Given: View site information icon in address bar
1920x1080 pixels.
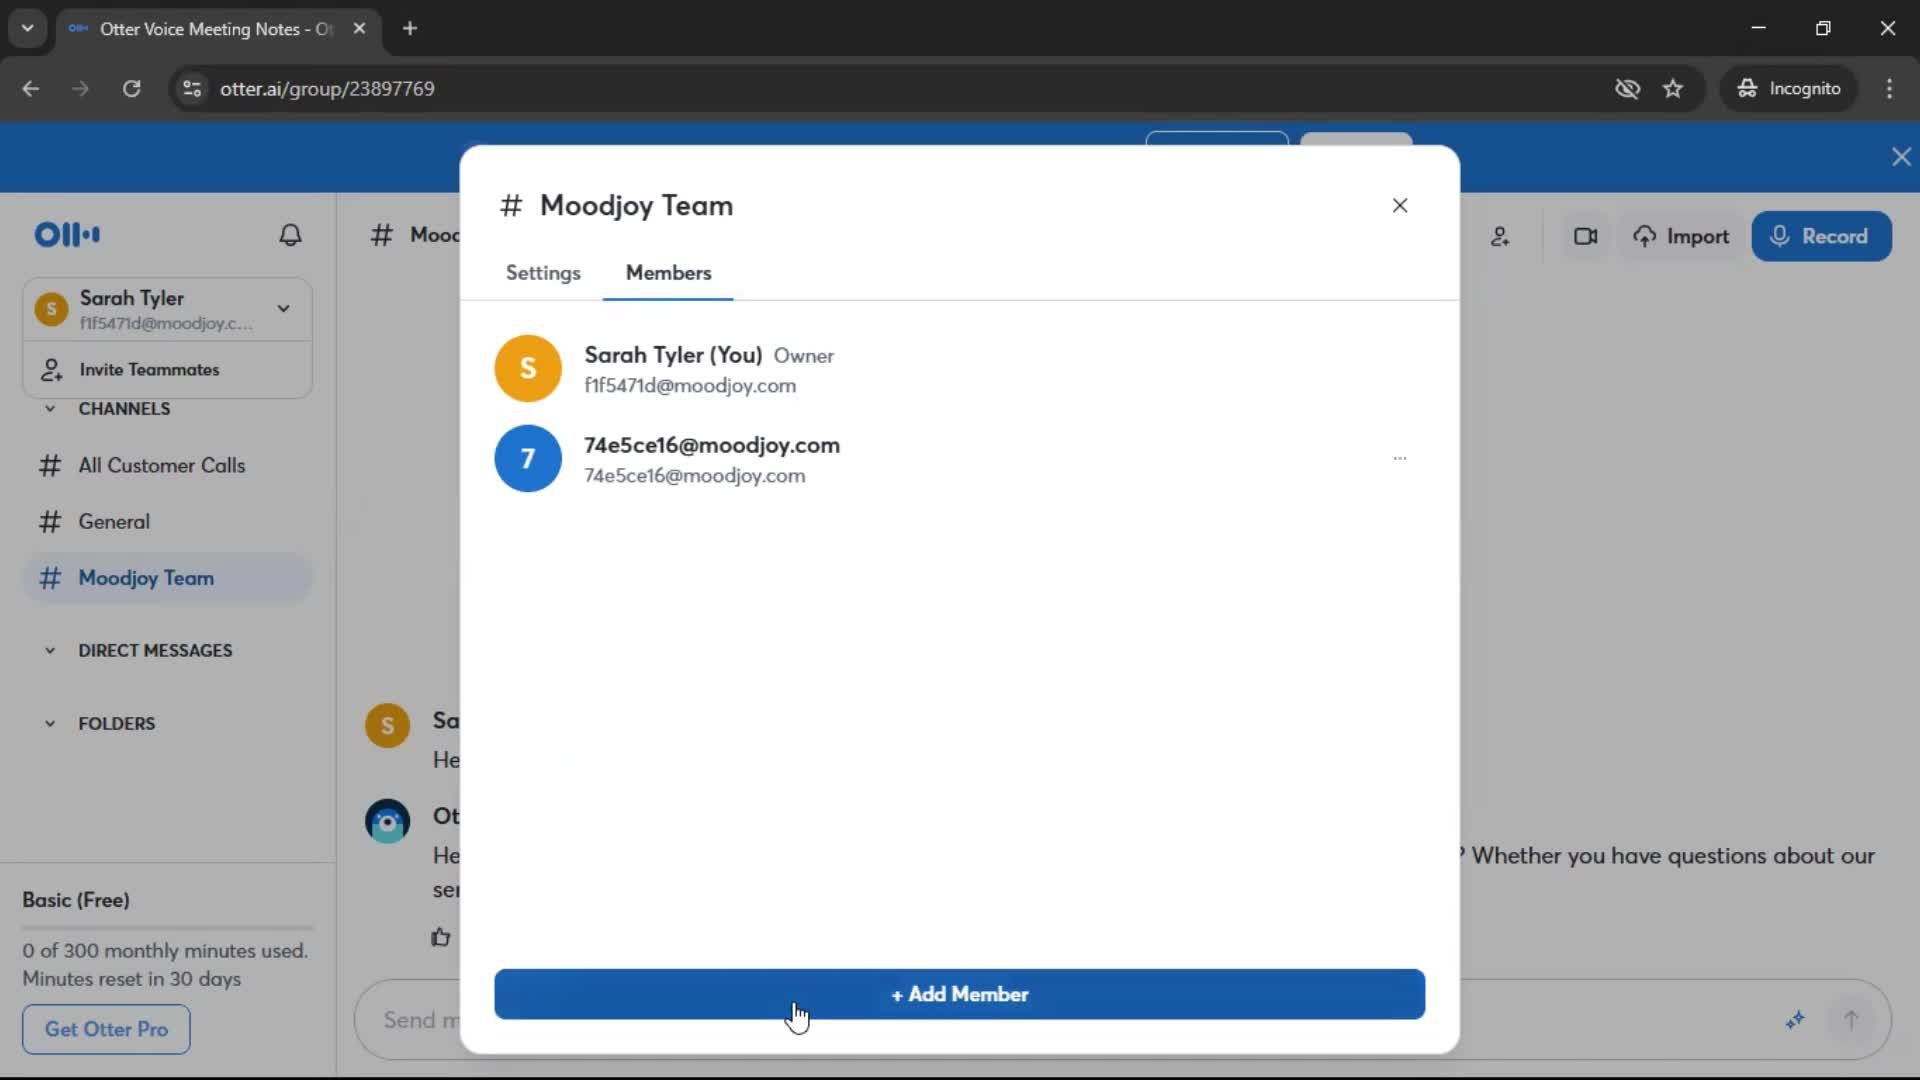Looking at the screenshot, I should point(192,89).
